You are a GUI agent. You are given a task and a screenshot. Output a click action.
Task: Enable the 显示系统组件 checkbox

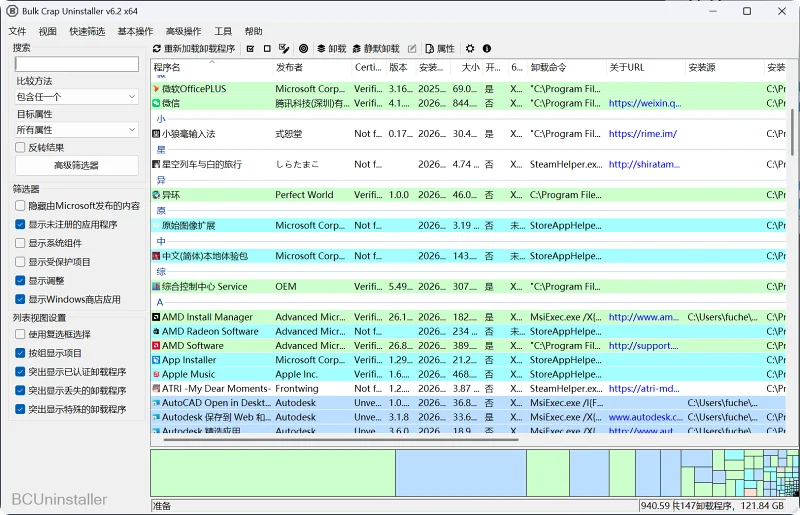click(x=20, y=243)
